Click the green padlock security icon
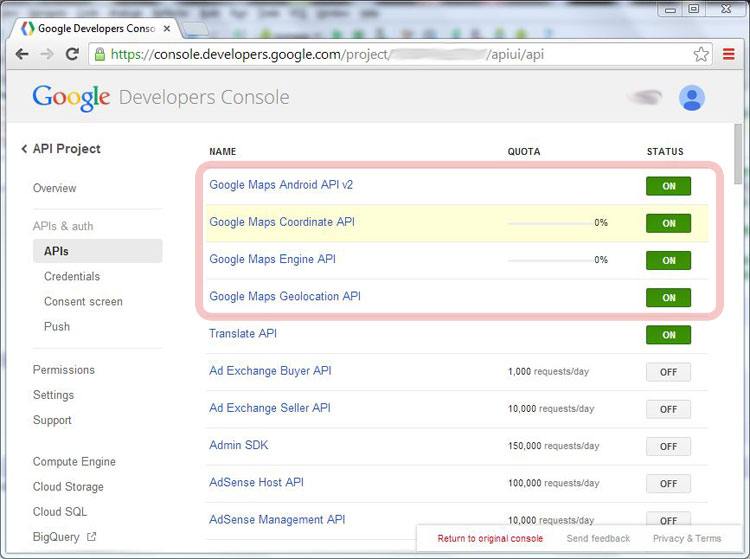750x559 pixels. pos(99,54)
